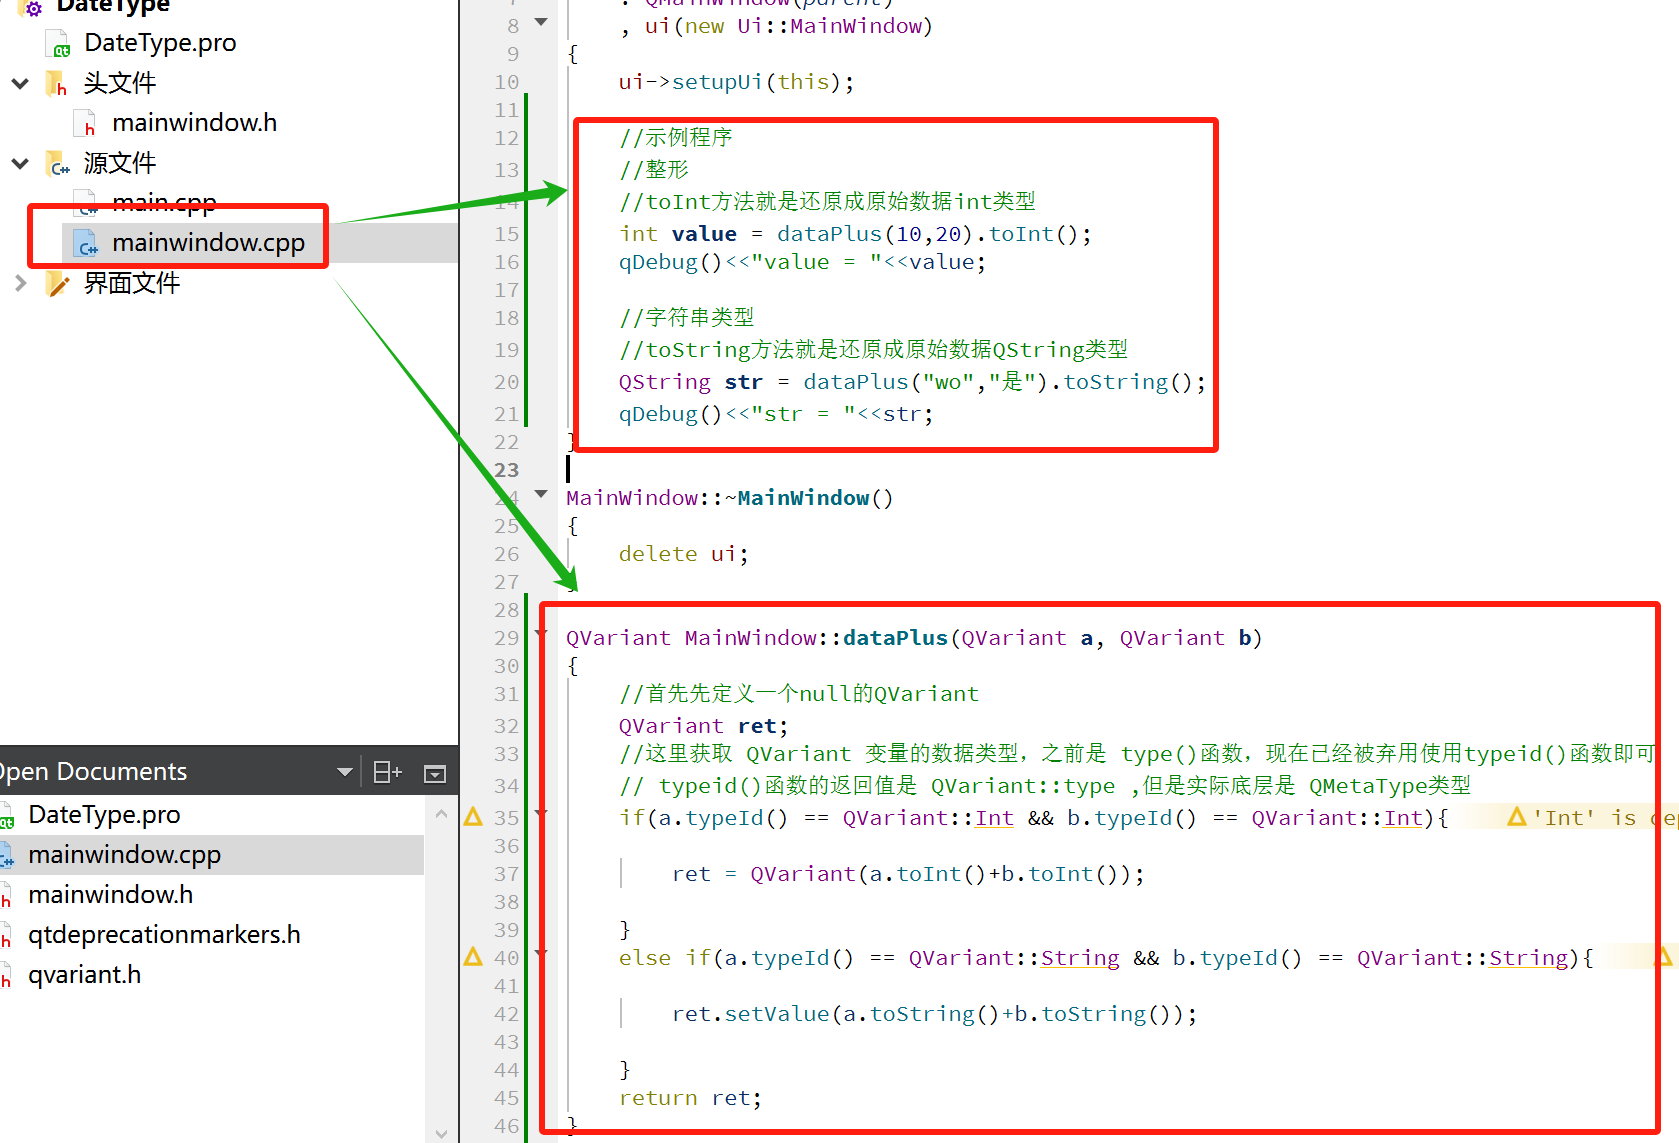This screenshot has height=1143, width=1679.
Task: Click the 界面文件 folder icon
Action: (x=58, y=284)
